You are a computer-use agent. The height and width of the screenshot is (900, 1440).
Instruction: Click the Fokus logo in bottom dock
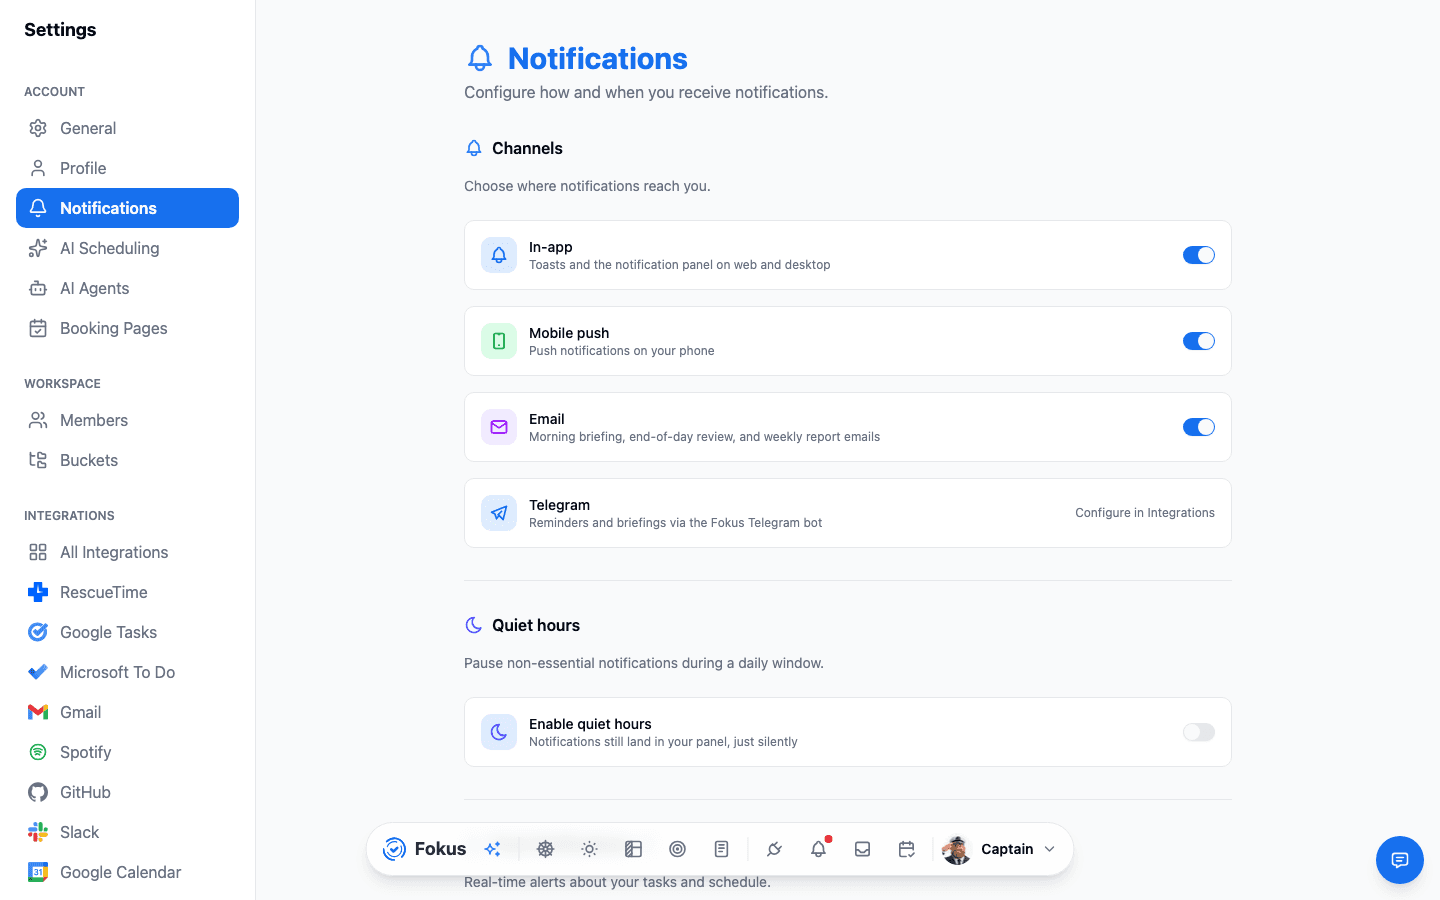tap(395, 849)
